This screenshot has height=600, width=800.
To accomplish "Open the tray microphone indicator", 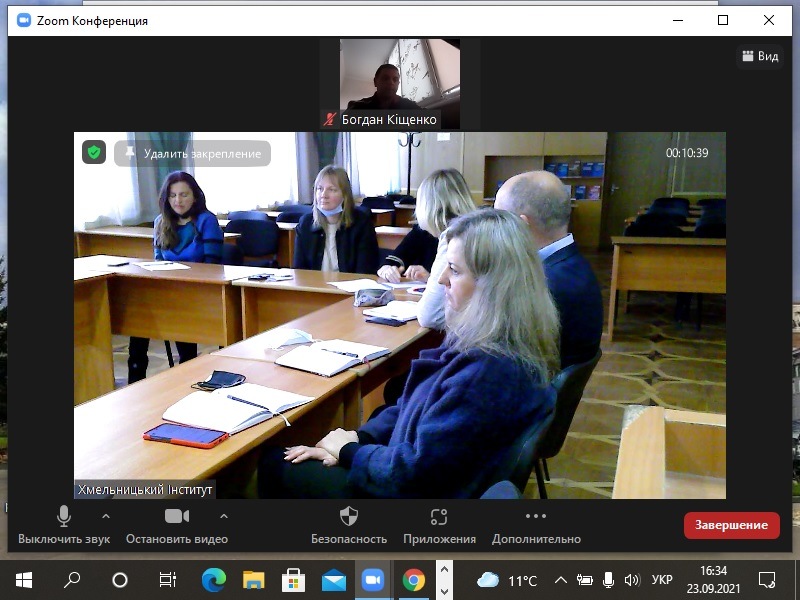I will pyautogui.click(x=608, y=580).
